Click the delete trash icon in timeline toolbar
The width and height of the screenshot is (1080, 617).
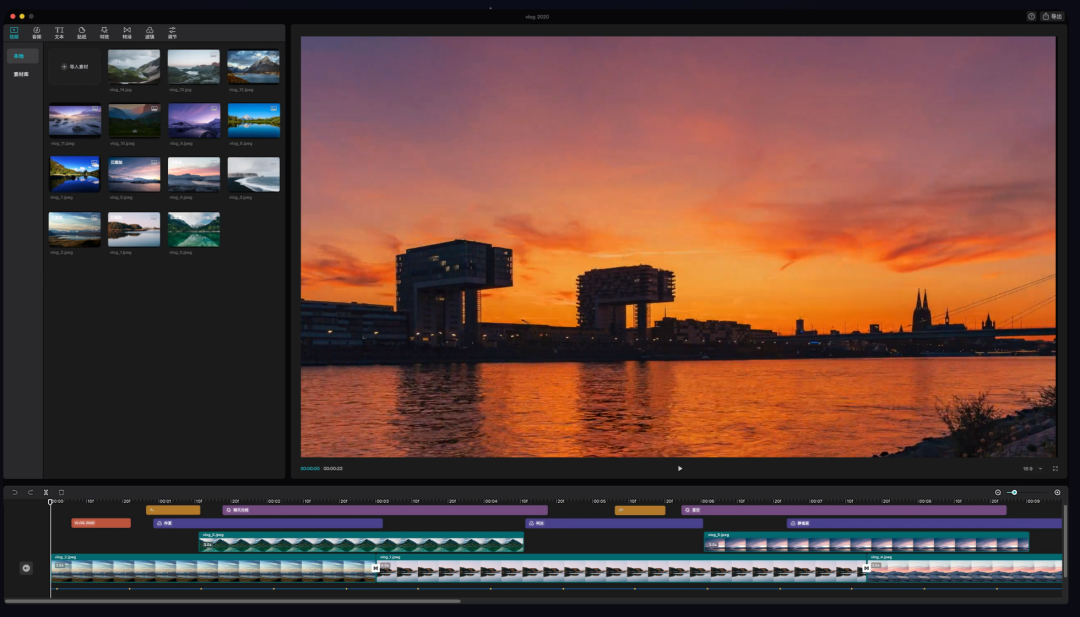tap(61, 492)
